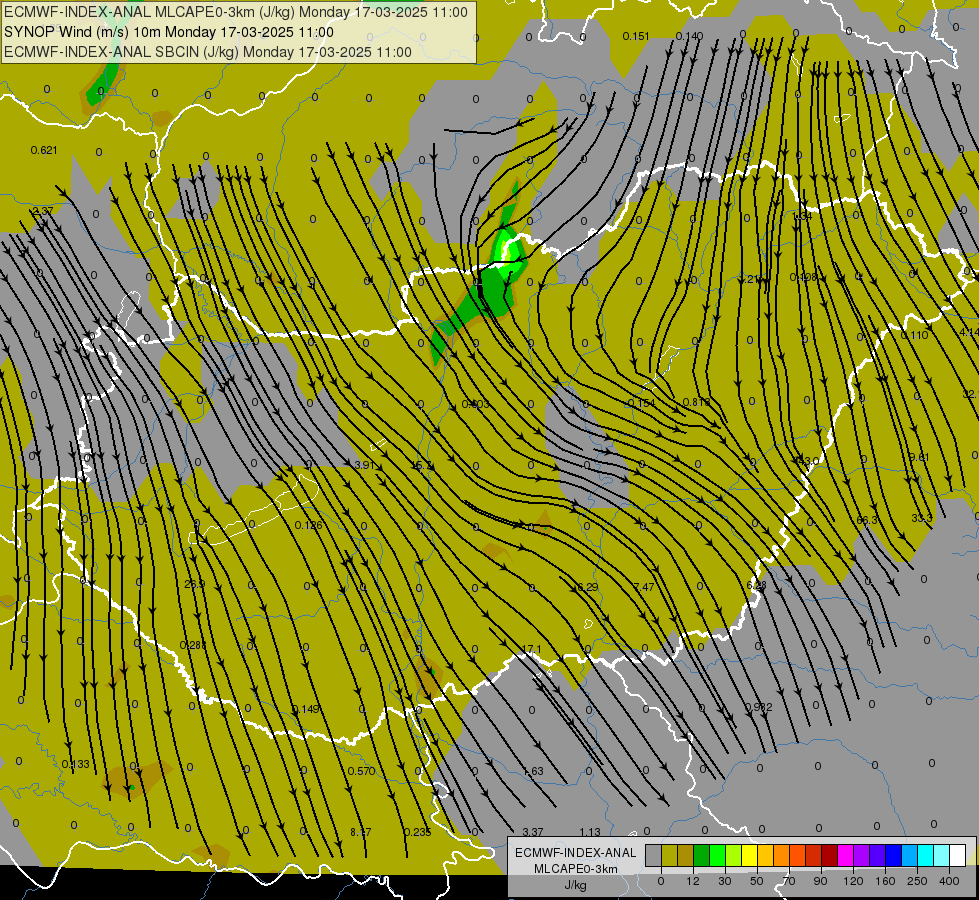The image size is (979, 900).
Task: Select the white legend swatch
Action: click(958, 856)
